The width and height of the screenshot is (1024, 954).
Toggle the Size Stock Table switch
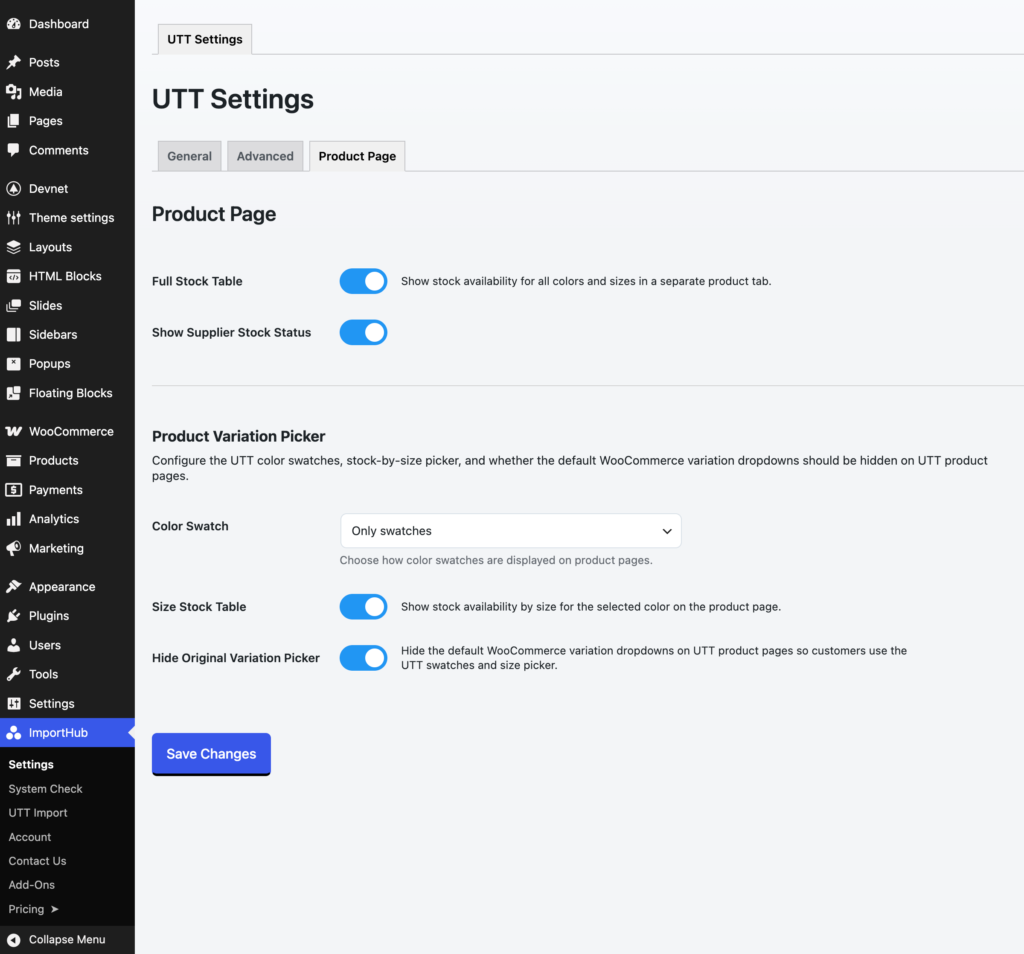pos(363,607)
